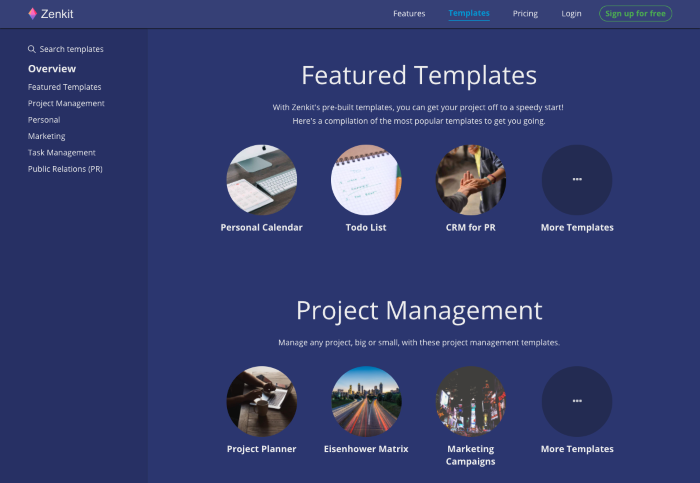Open the CRM for PR handshake thumbnail
This screenshot has height=483, width=700.
tap(471, 179)
